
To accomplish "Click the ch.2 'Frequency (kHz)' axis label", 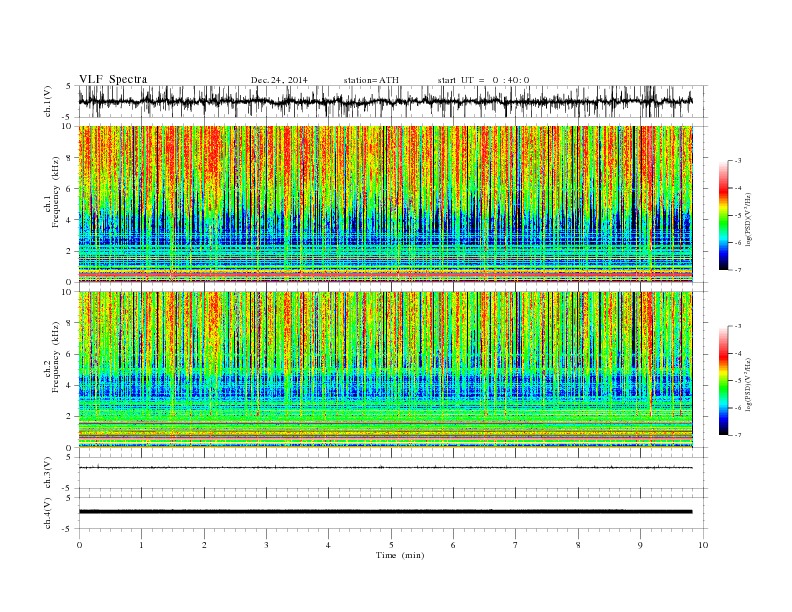I will 56,358.
